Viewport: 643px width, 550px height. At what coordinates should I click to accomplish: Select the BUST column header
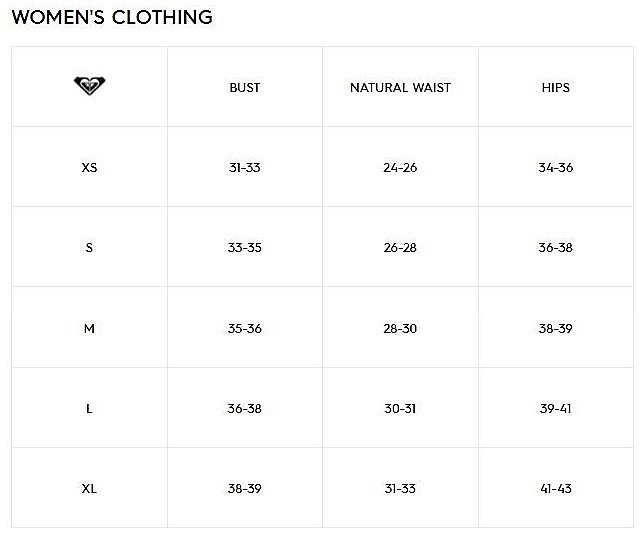click(x=244, y=88)
